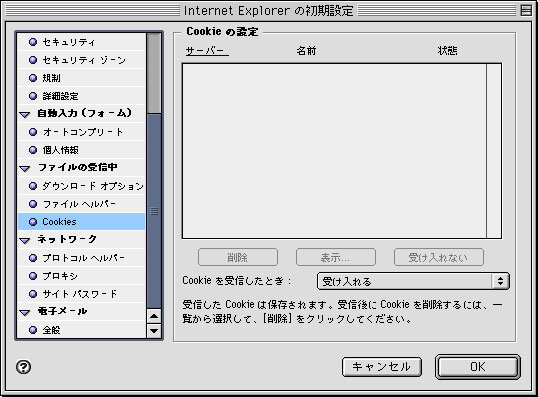
Task: Sort cookie list by 名前 column
Action: click(x=306, y=51)
